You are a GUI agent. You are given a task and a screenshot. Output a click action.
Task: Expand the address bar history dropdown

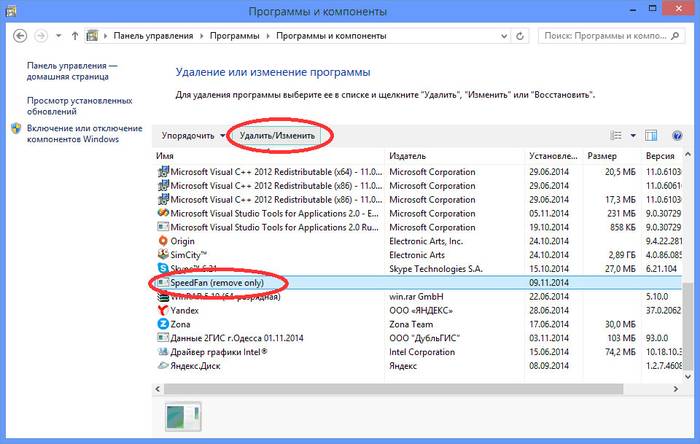(505, 35)
